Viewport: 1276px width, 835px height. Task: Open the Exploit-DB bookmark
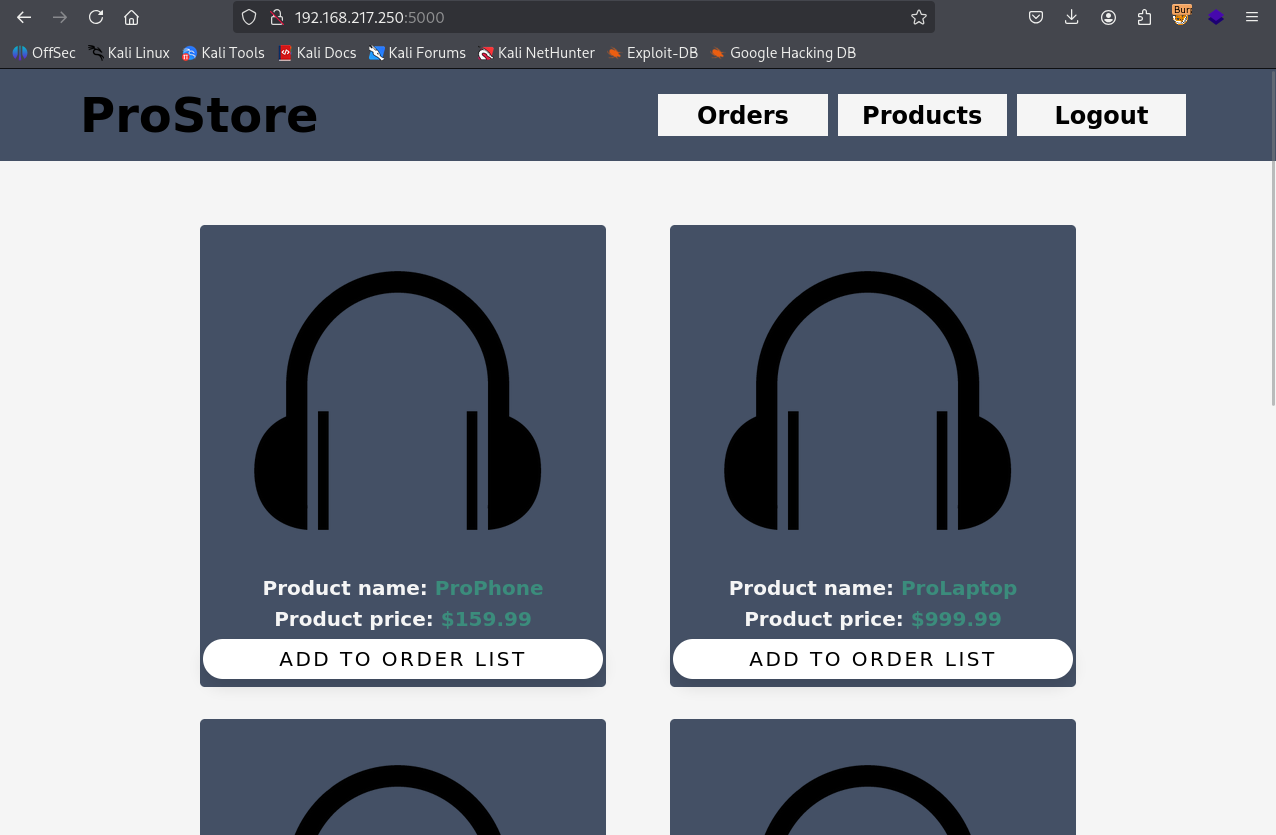(x=652, y=53)
